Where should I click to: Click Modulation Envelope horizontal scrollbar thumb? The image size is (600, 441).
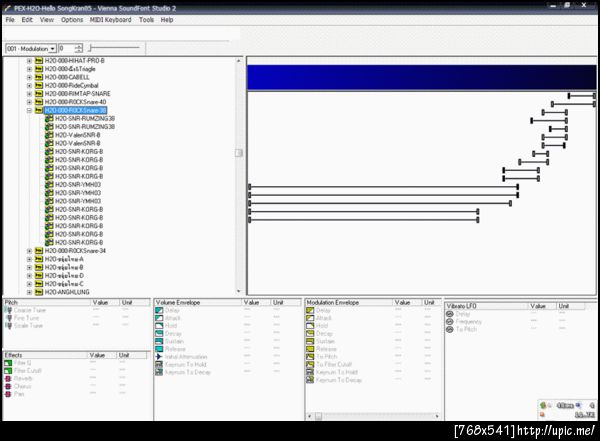point(318,416)
